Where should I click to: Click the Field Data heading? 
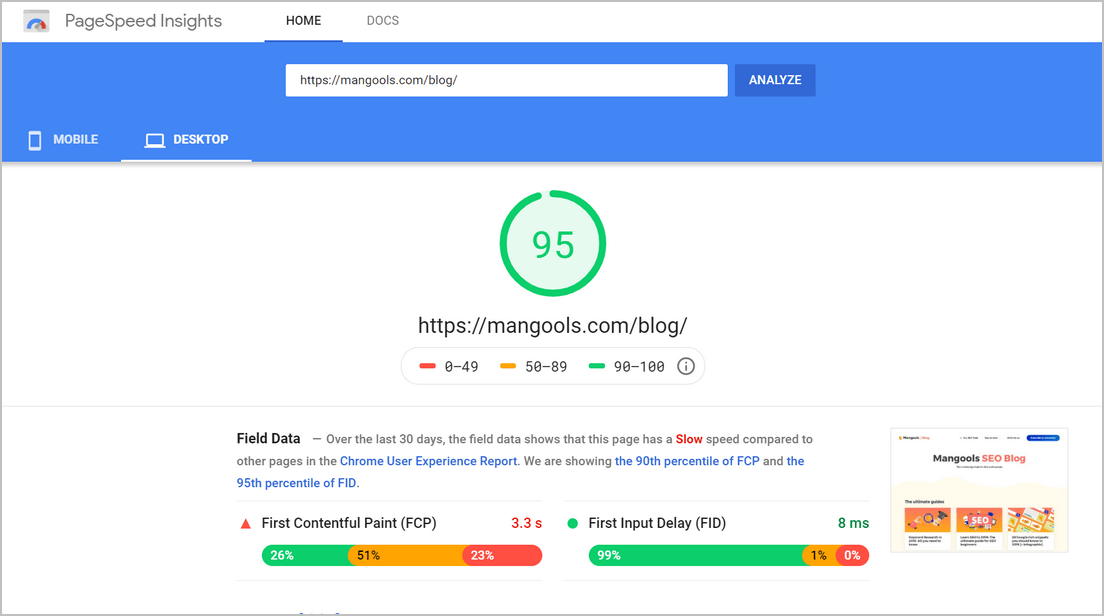point(268,439)
